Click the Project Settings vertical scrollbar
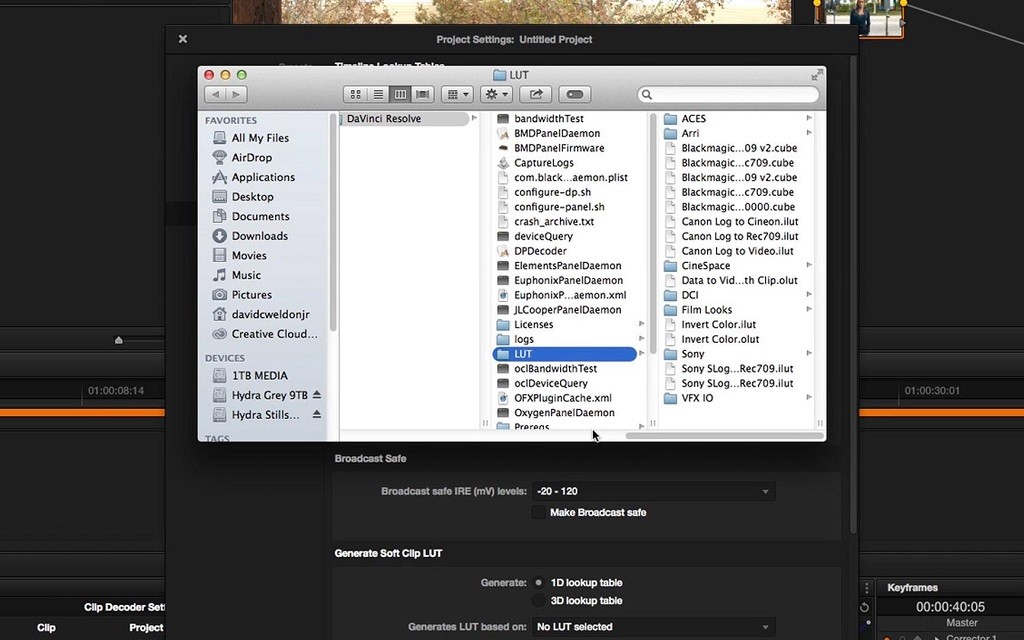Image resolution: width=1024 pixels, height=640 pixels. [852, 294]
